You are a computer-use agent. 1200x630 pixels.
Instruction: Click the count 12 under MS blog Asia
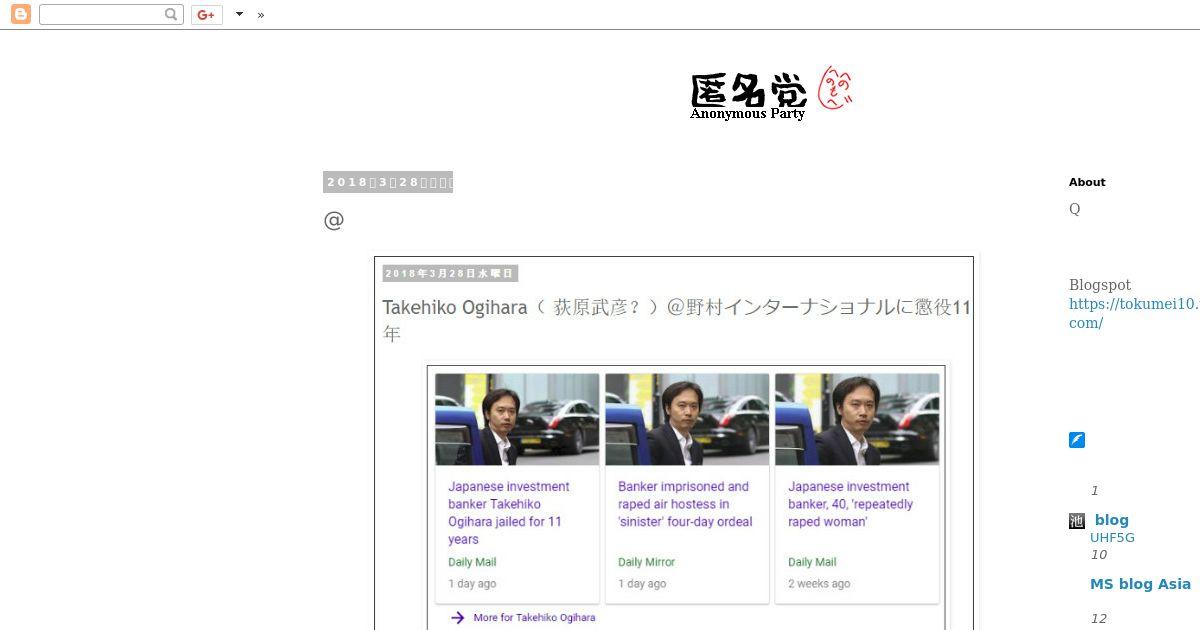pyautogui.click(x=1099, y=619)
